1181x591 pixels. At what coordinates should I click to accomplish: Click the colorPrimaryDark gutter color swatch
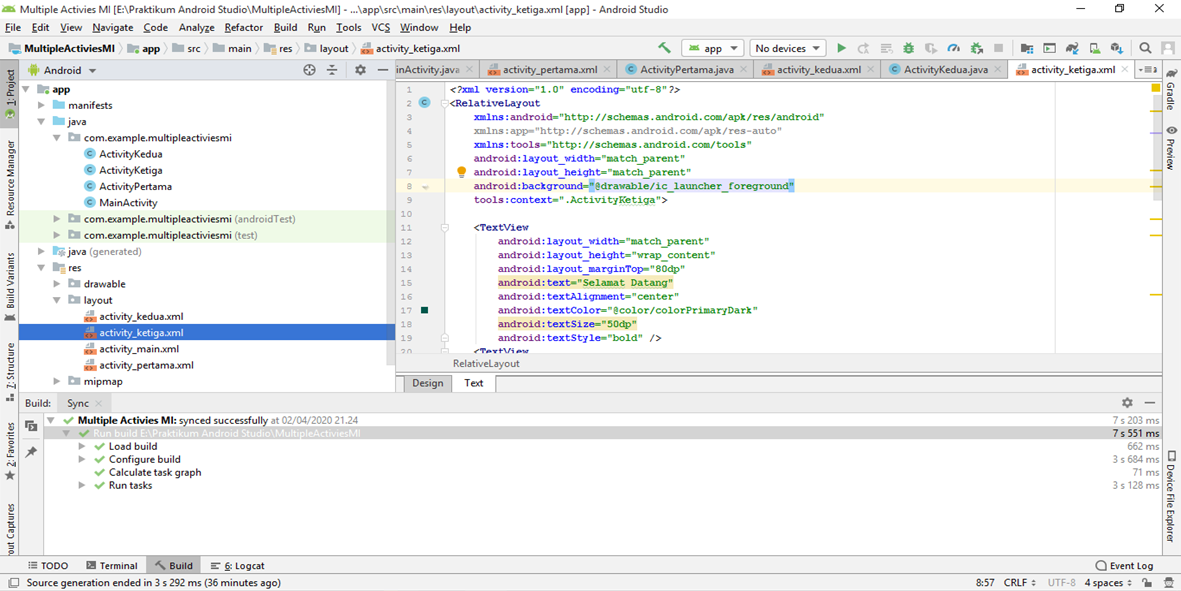click(x=424, y=310)
